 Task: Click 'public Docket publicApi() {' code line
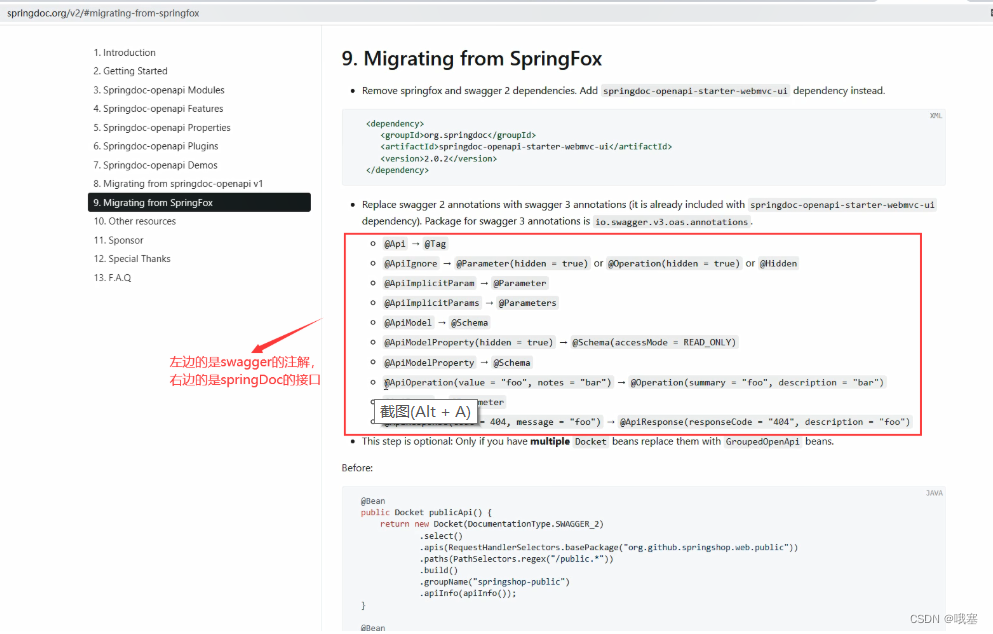[426, 512]
